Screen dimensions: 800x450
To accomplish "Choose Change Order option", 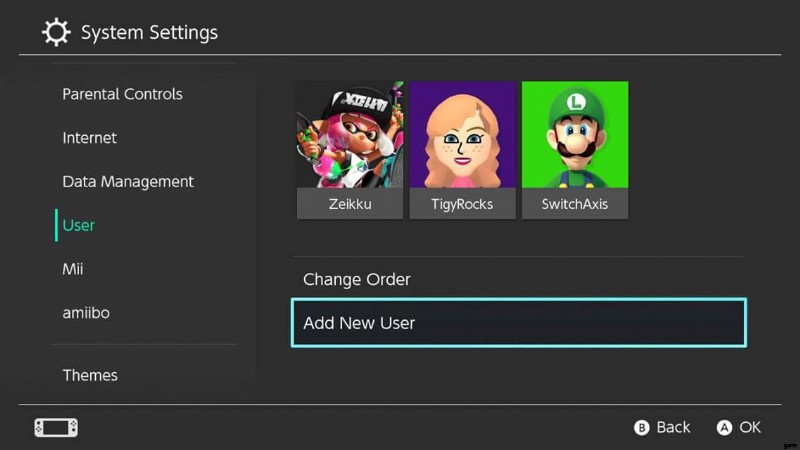I will click(357, 280).
